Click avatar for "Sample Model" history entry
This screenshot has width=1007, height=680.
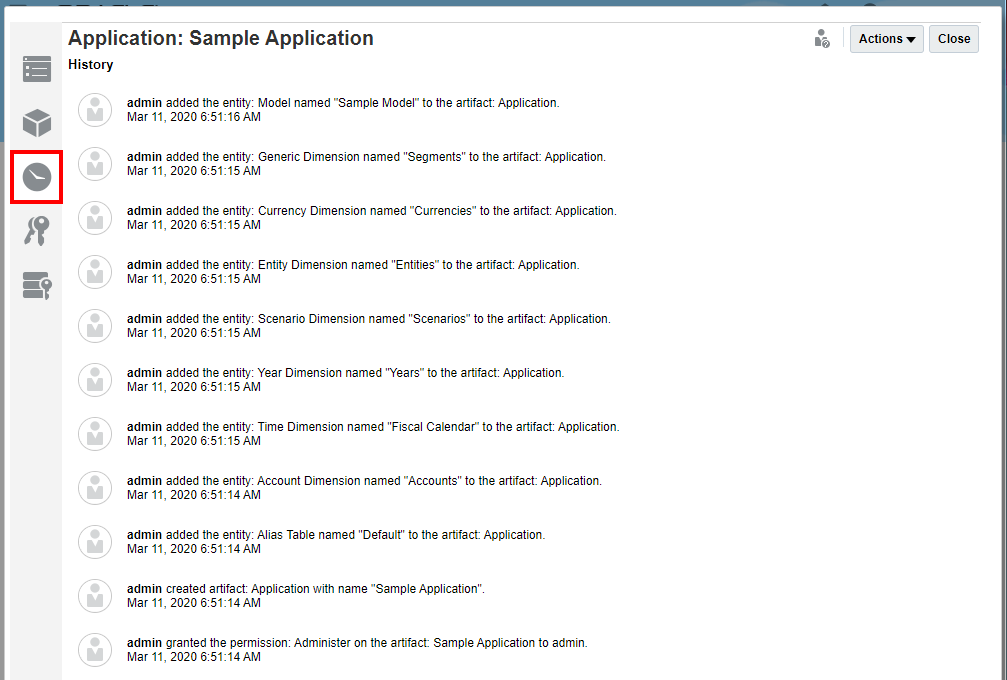(95, 110)
